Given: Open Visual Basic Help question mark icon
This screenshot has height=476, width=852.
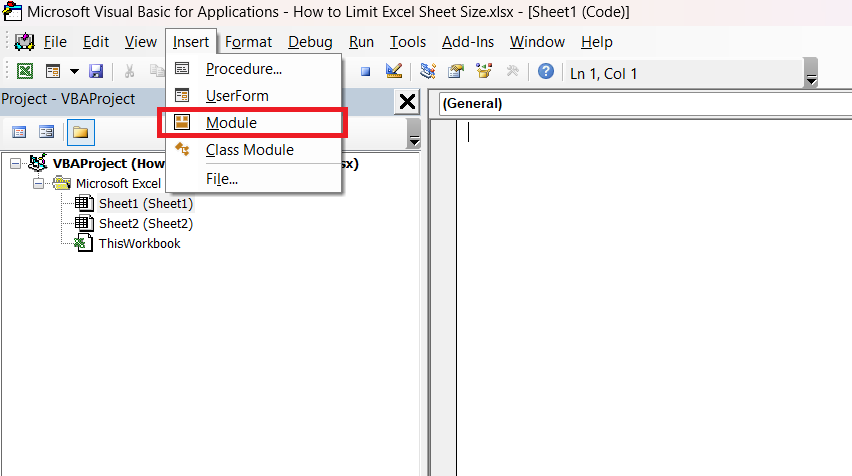Looking at the screenshot, I should coord(546,71).
